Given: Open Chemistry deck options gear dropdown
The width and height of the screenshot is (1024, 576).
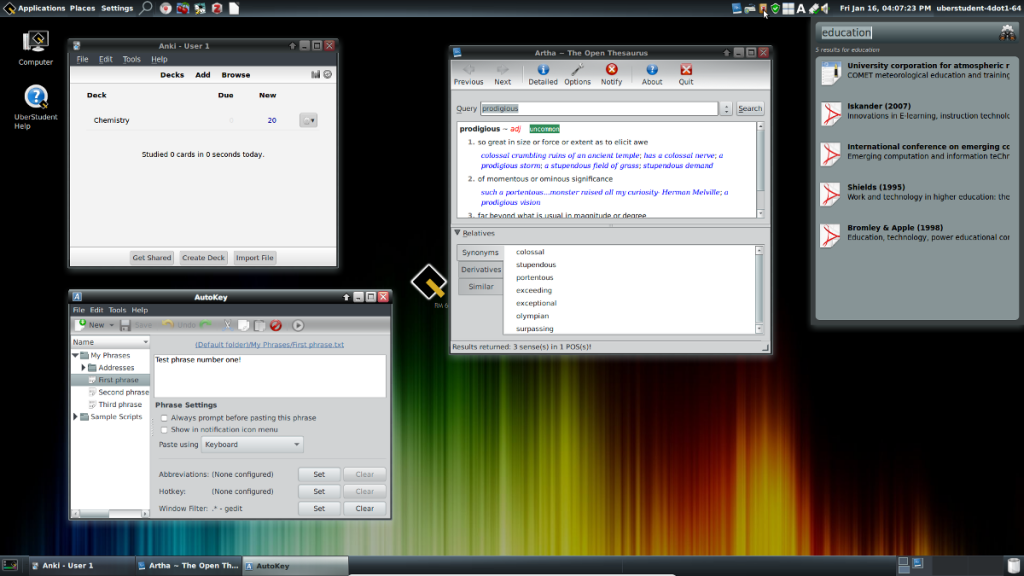Looking at the screenshot, I should (x=308, y=120).
